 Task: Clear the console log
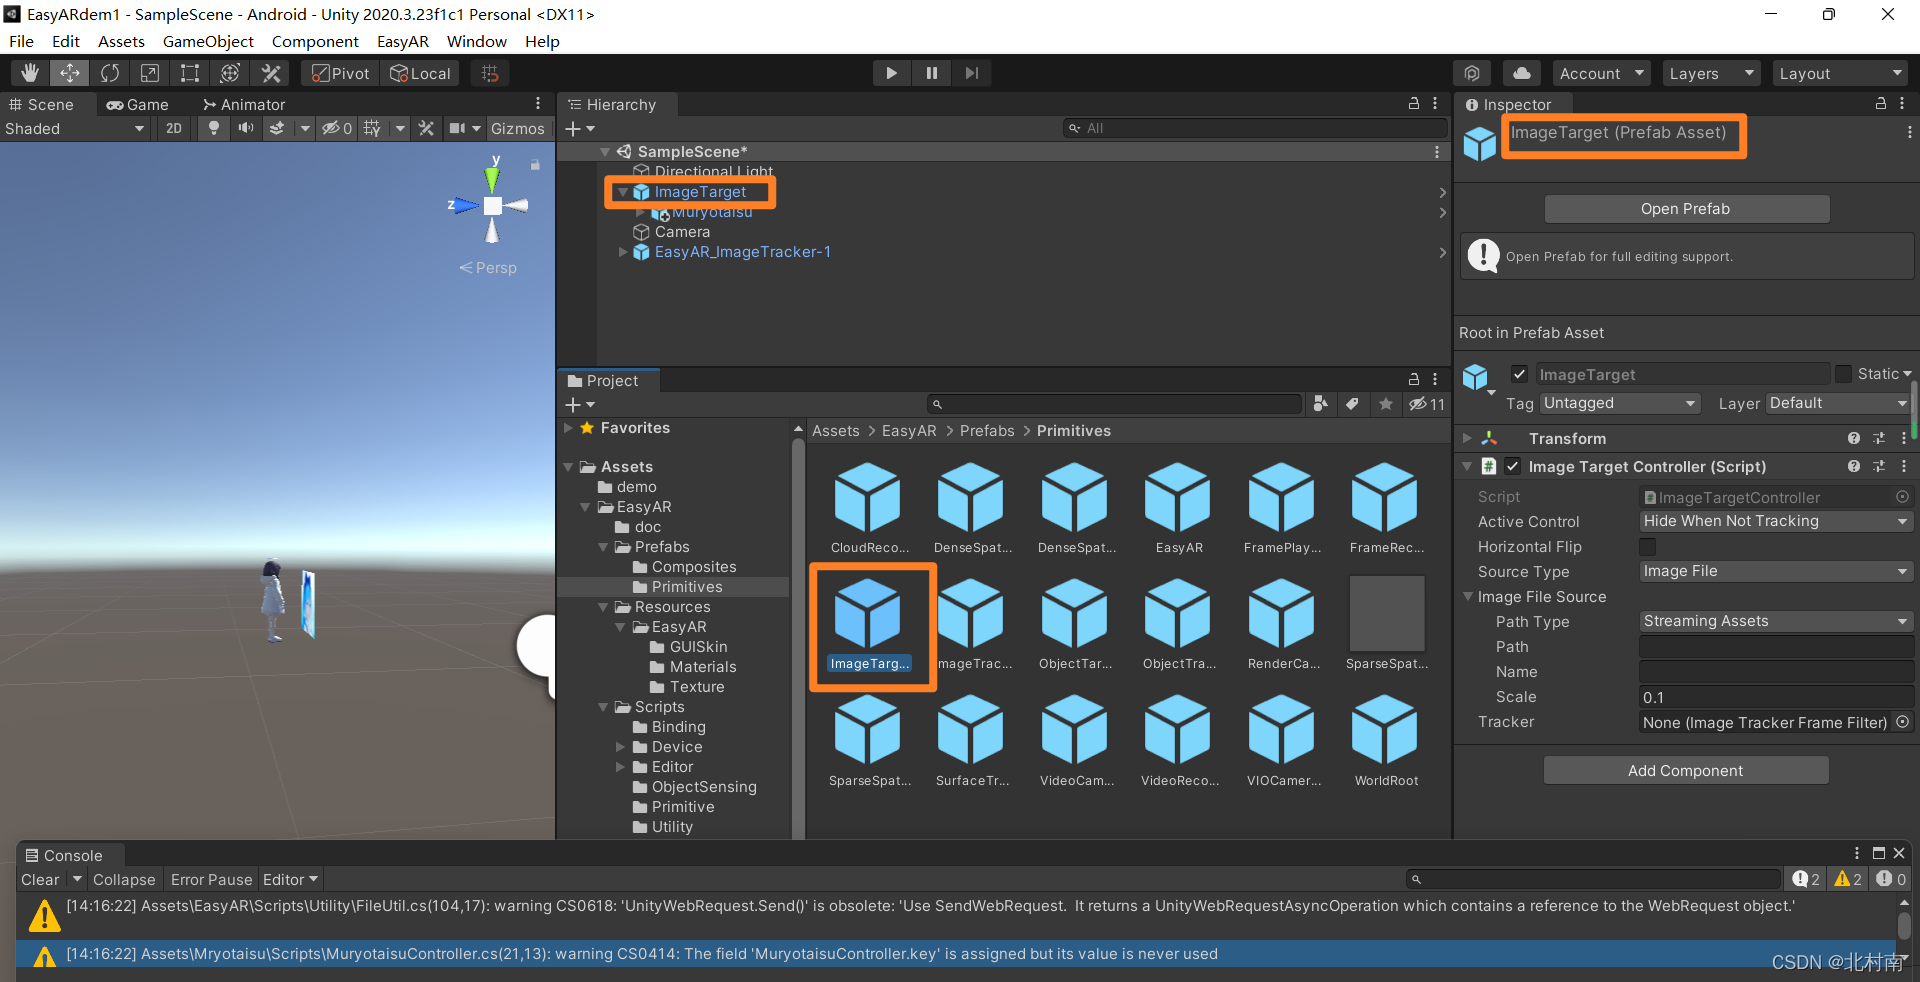[40, 879]
